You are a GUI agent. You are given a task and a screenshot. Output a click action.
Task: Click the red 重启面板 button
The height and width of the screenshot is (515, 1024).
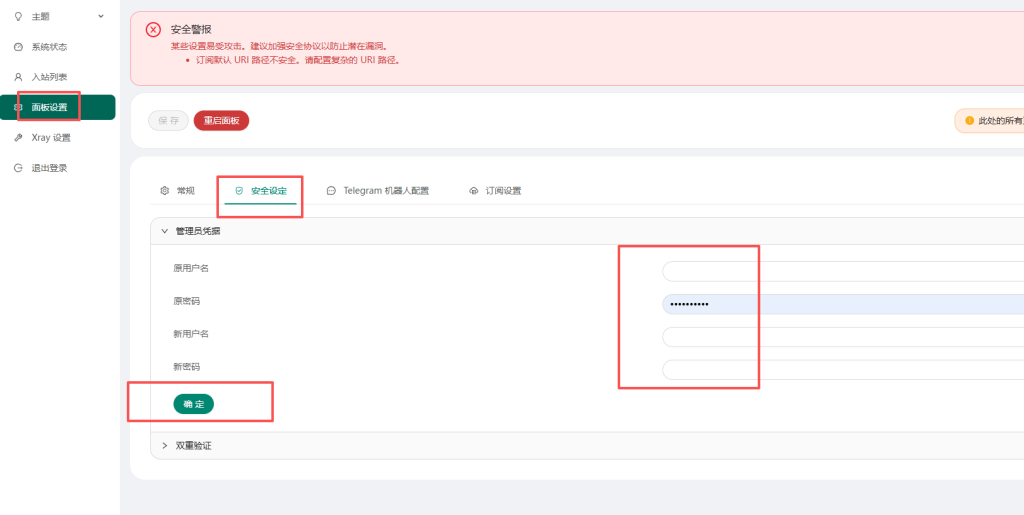221,121
